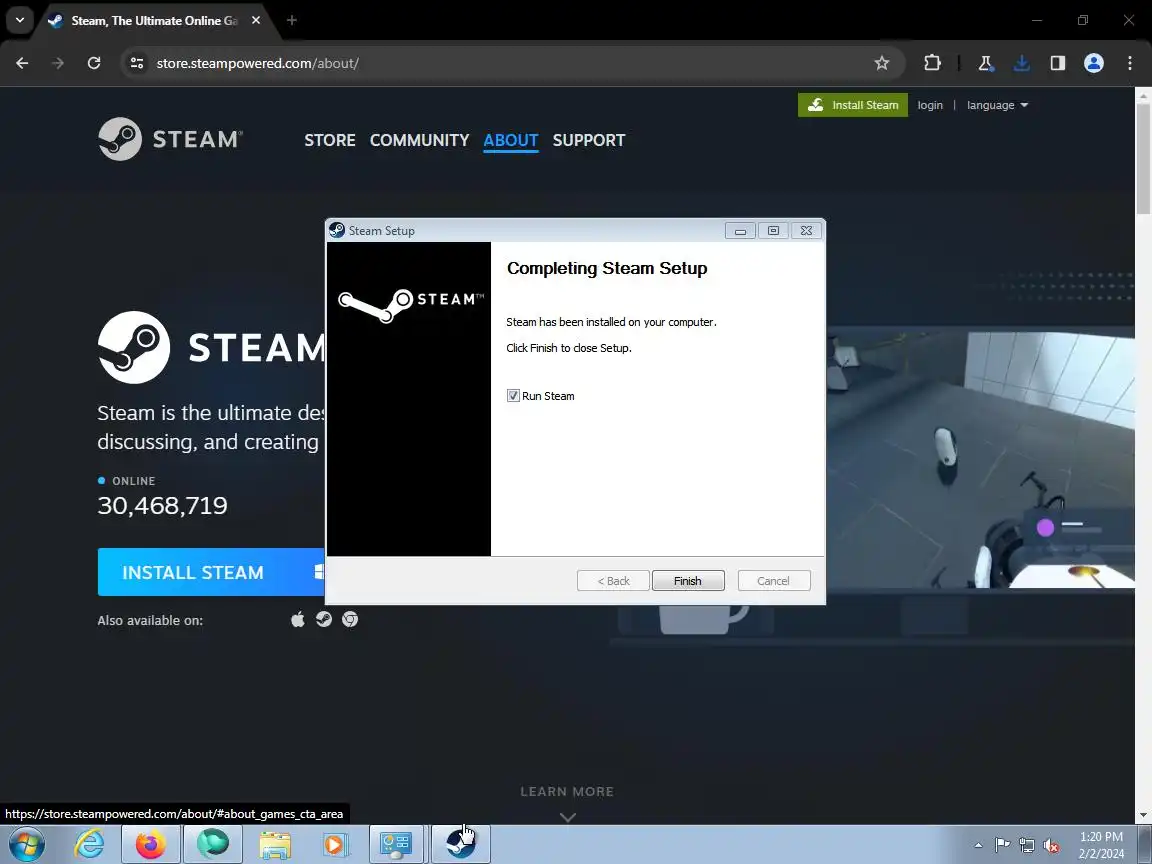Open the login link

[x=929, y=105]
